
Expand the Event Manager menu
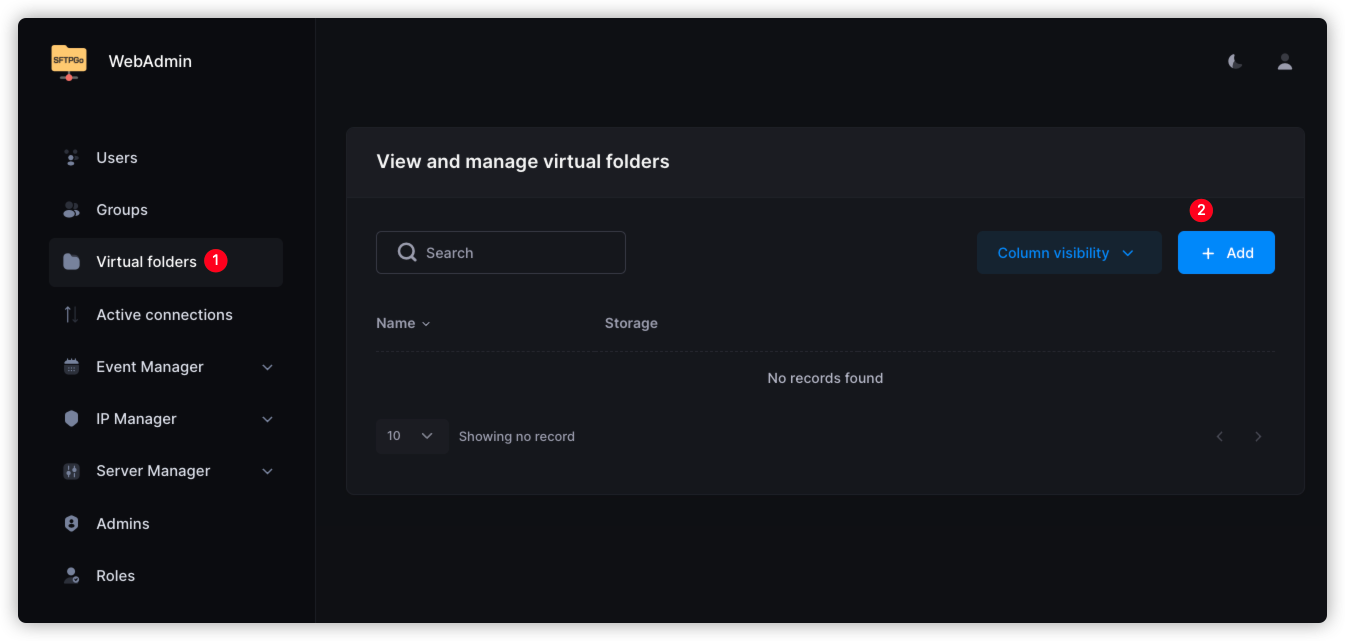click(x=267, y=367)
